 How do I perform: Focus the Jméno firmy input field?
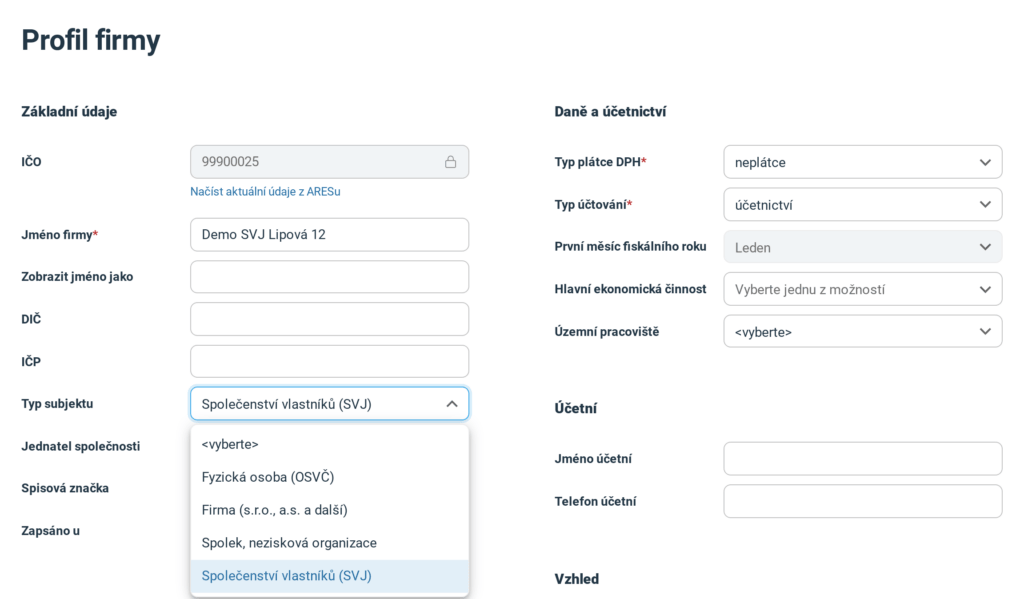(329, 235)
